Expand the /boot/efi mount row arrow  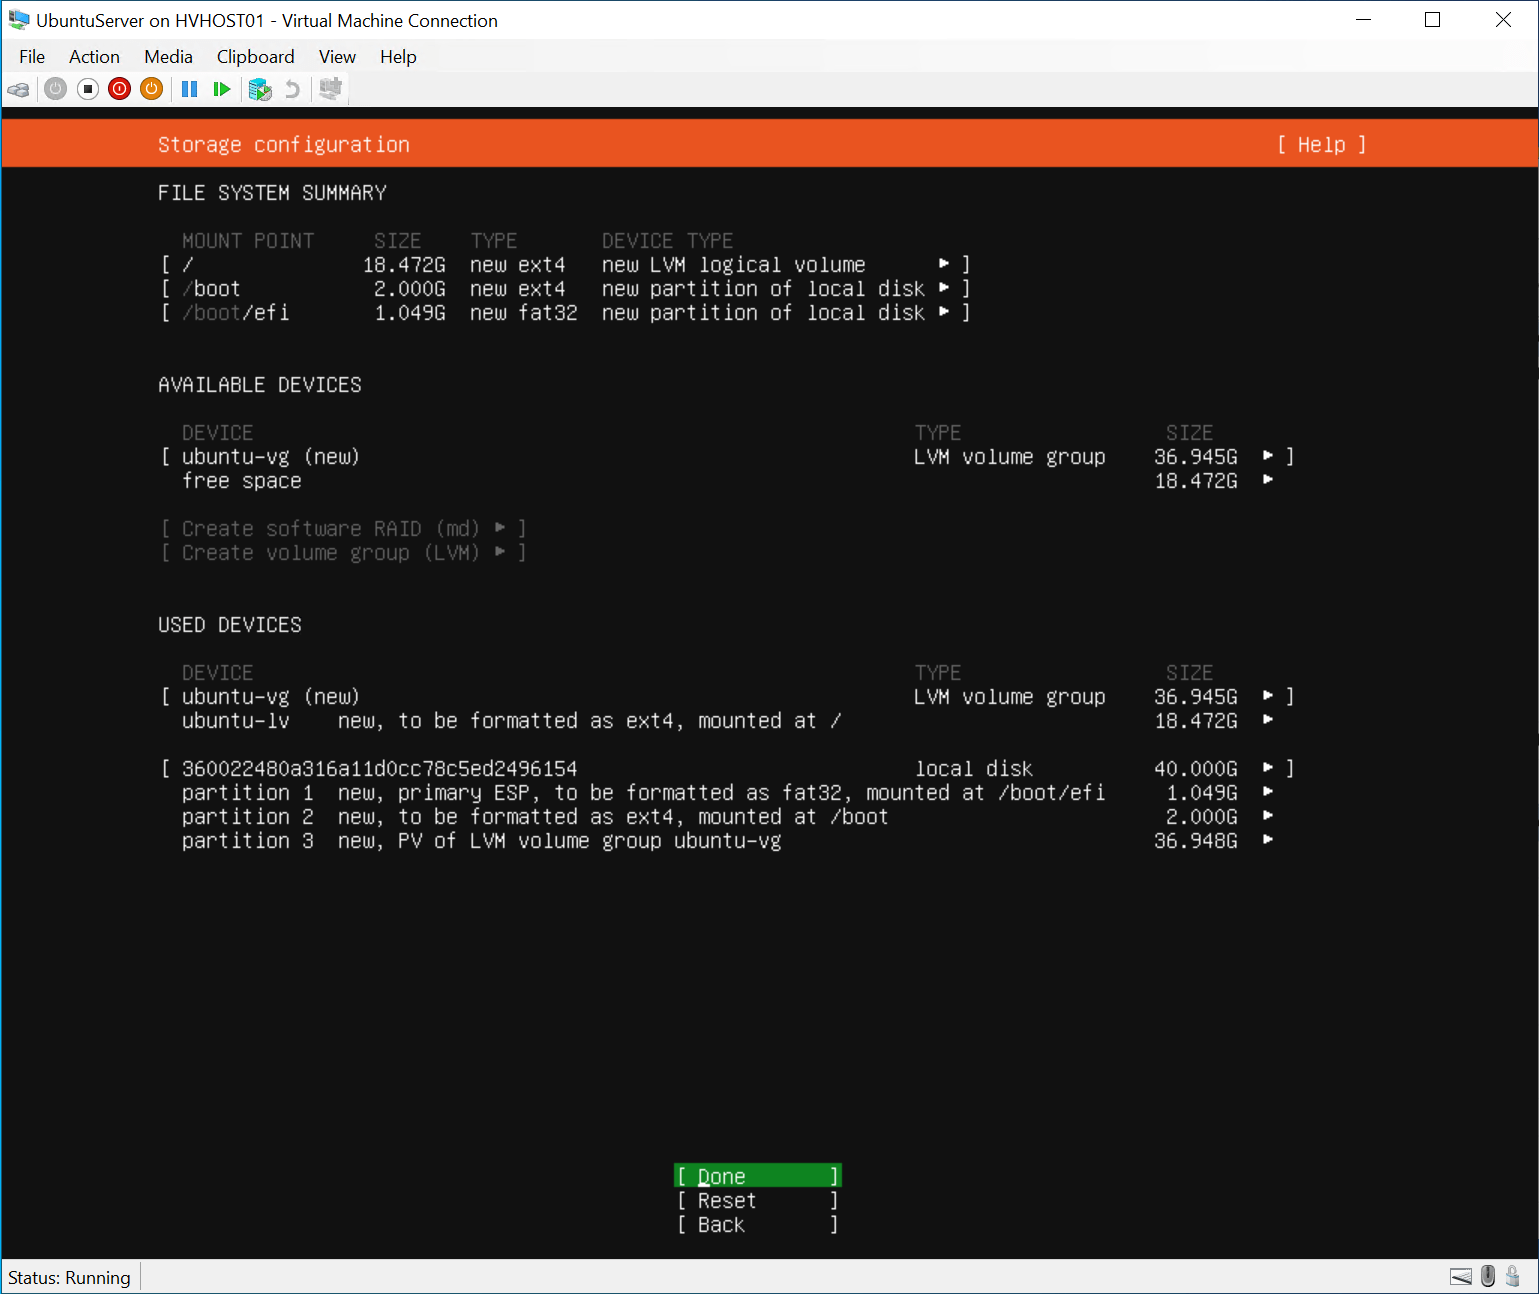[944, 312]
